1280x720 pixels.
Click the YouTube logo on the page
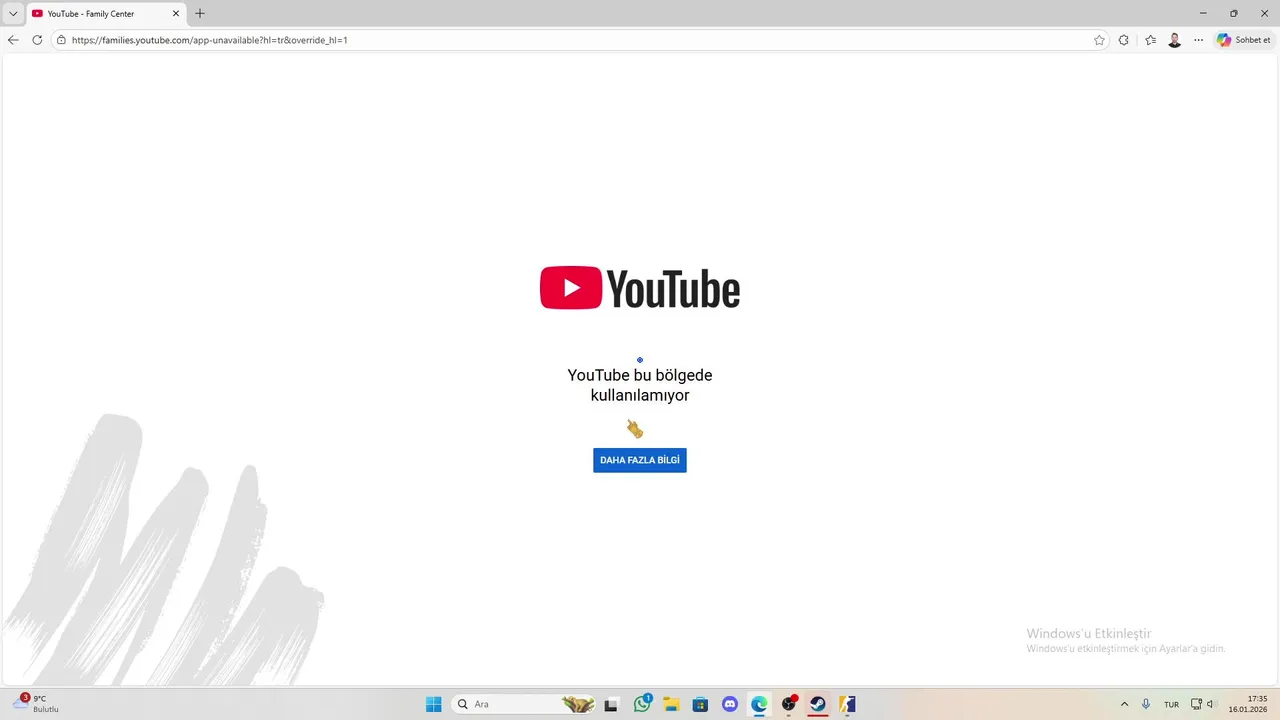(640, 288)
